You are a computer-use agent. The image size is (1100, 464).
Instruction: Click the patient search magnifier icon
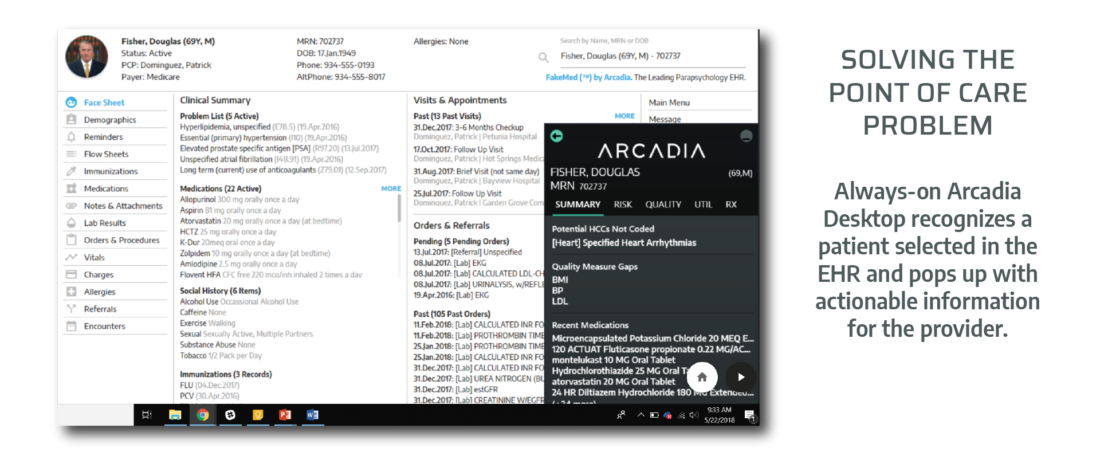point(543,58)
